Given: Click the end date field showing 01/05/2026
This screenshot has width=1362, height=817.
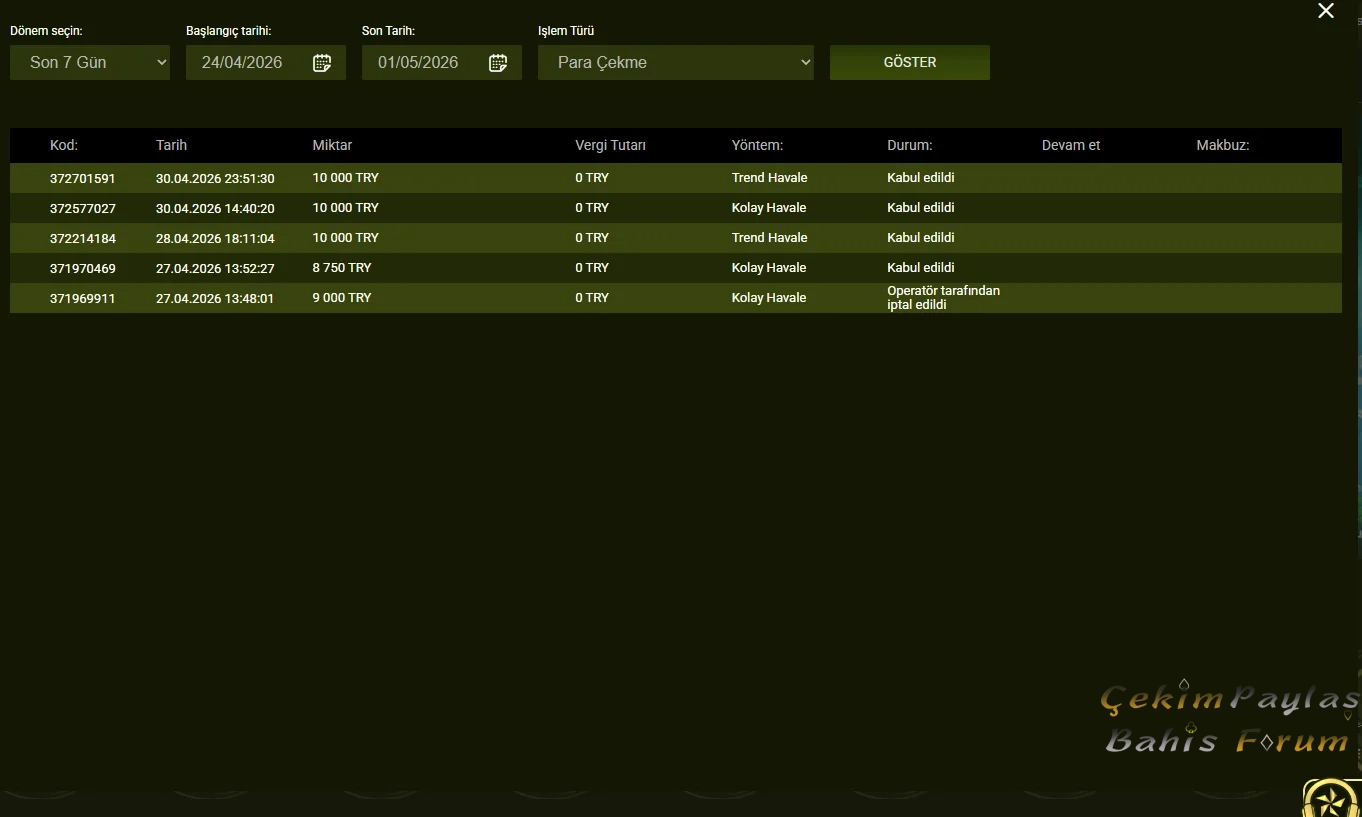Looking at the screenshot, I should 442,62.
